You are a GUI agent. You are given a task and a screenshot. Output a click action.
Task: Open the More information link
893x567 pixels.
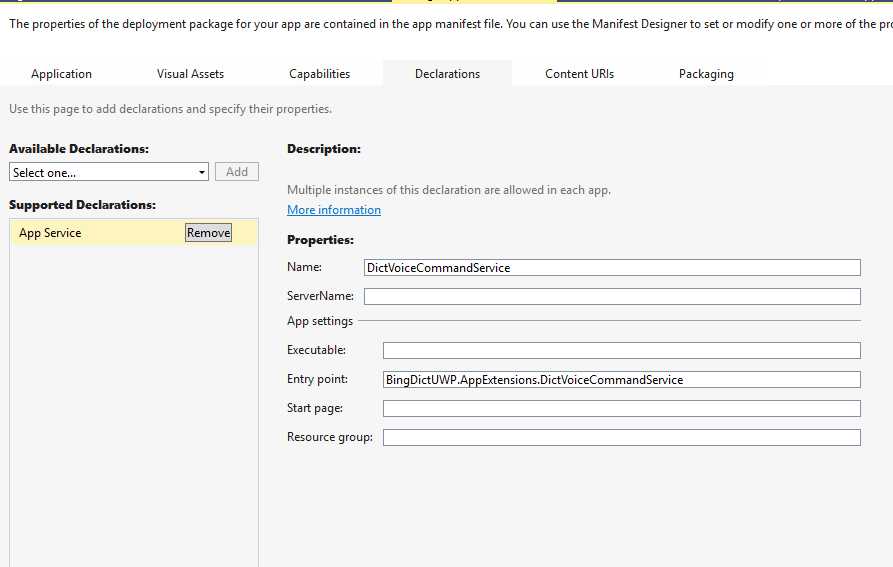click(x=334, y=210)
